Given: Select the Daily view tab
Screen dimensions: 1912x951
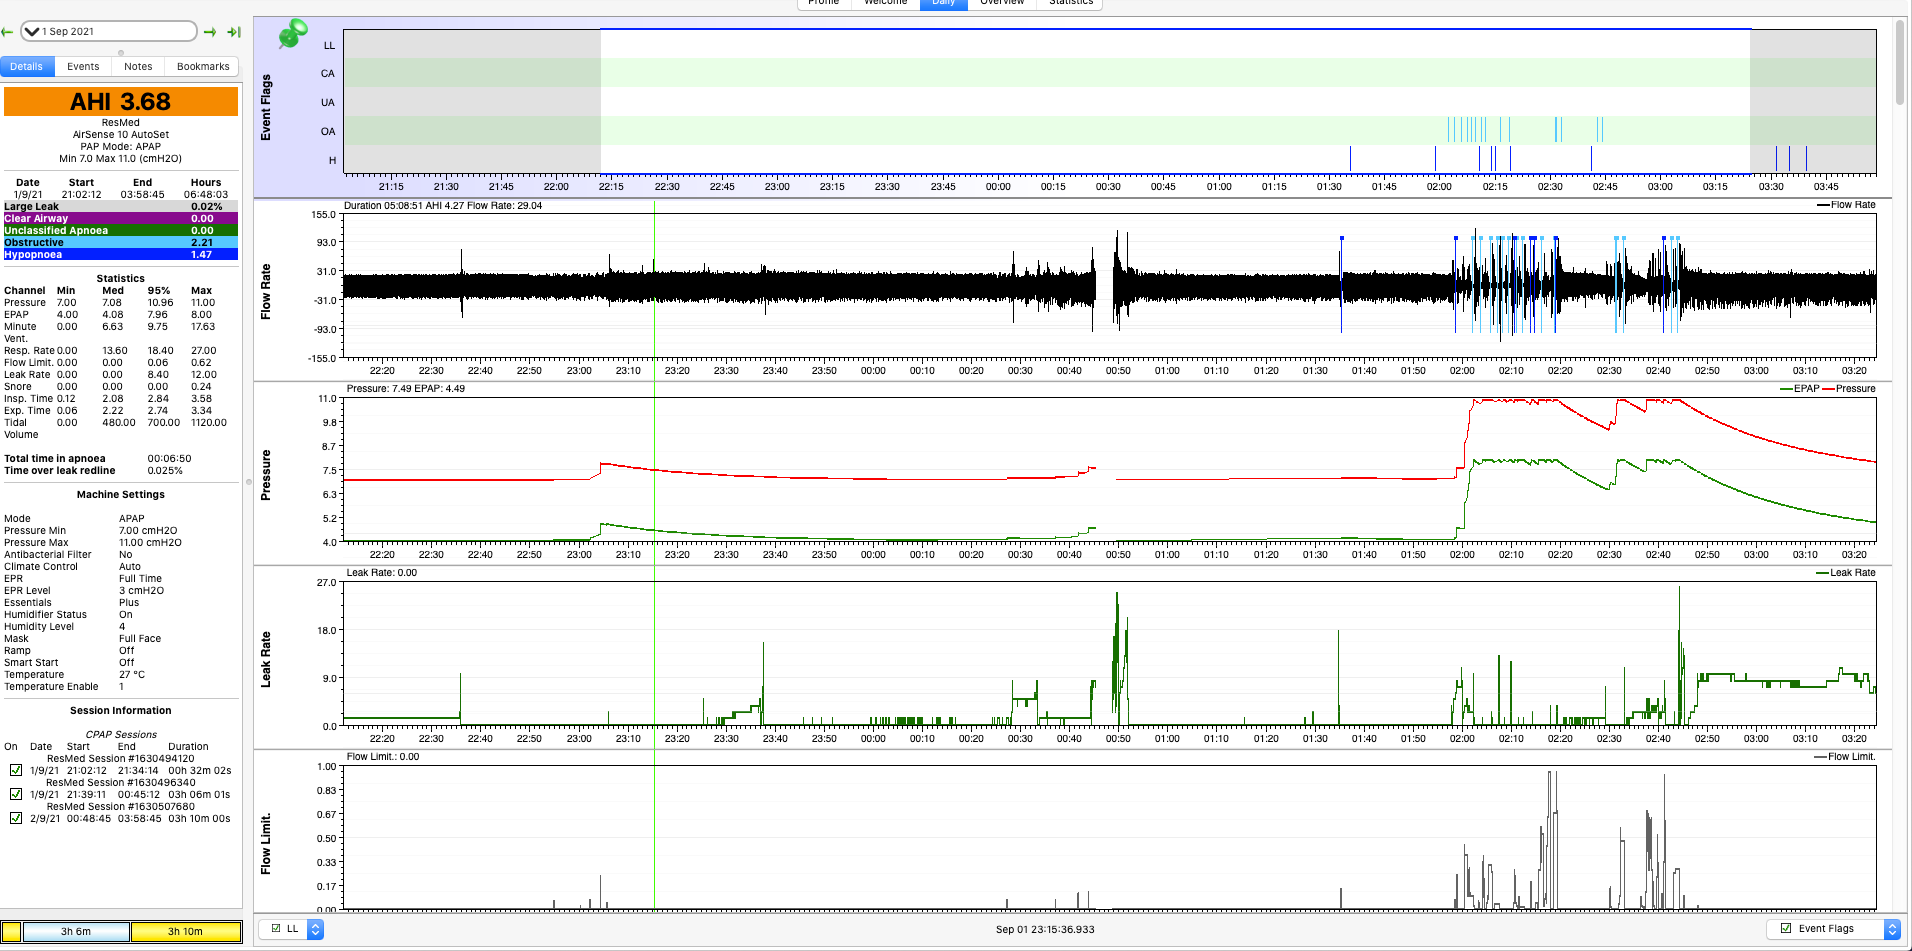Looking at the screenshot, I should coord(943,3).
